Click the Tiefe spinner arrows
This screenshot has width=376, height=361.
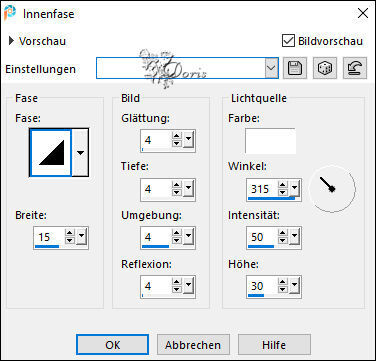pos(177,189)
